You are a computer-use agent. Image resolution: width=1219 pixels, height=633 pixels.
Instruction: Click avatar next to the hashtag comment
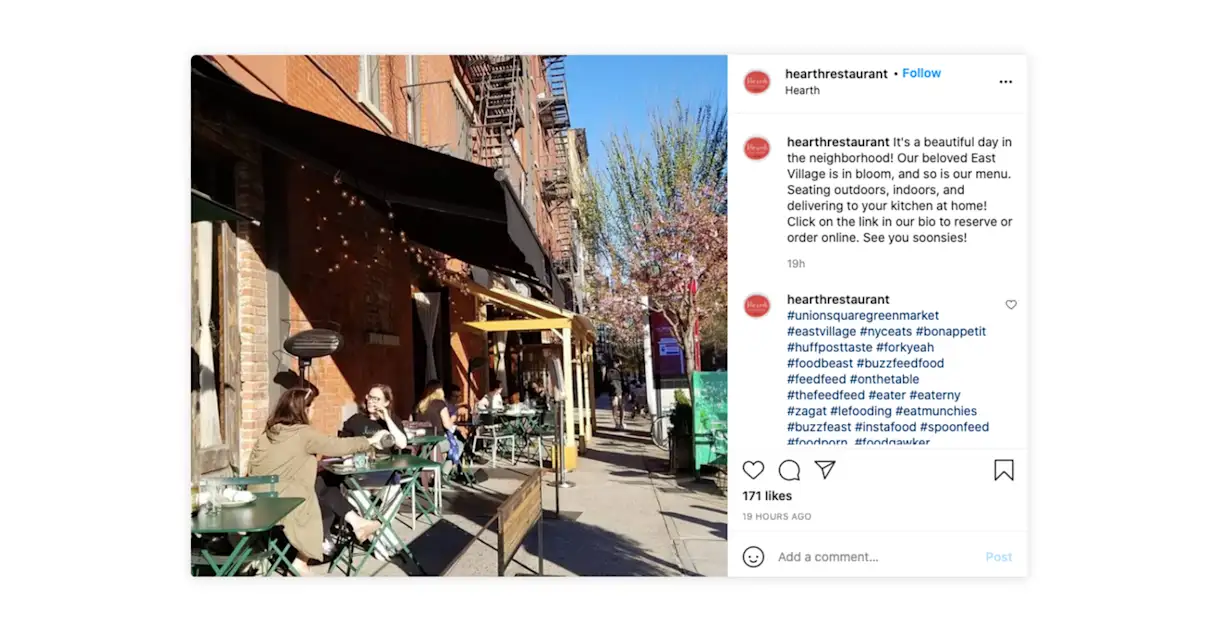click(x=757, y=305)
